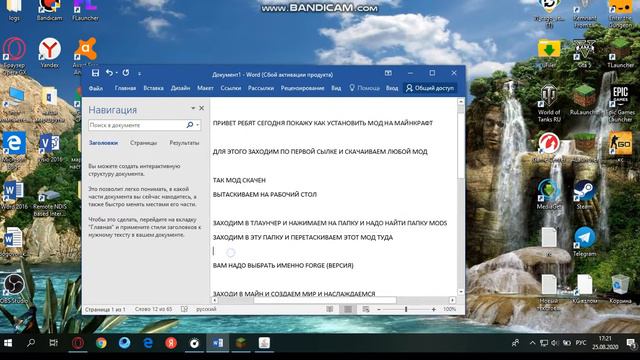Screen dimensions: 640x360
Task: Select the World of Tanks RU shortcut
Action: [x=549, y=103]
